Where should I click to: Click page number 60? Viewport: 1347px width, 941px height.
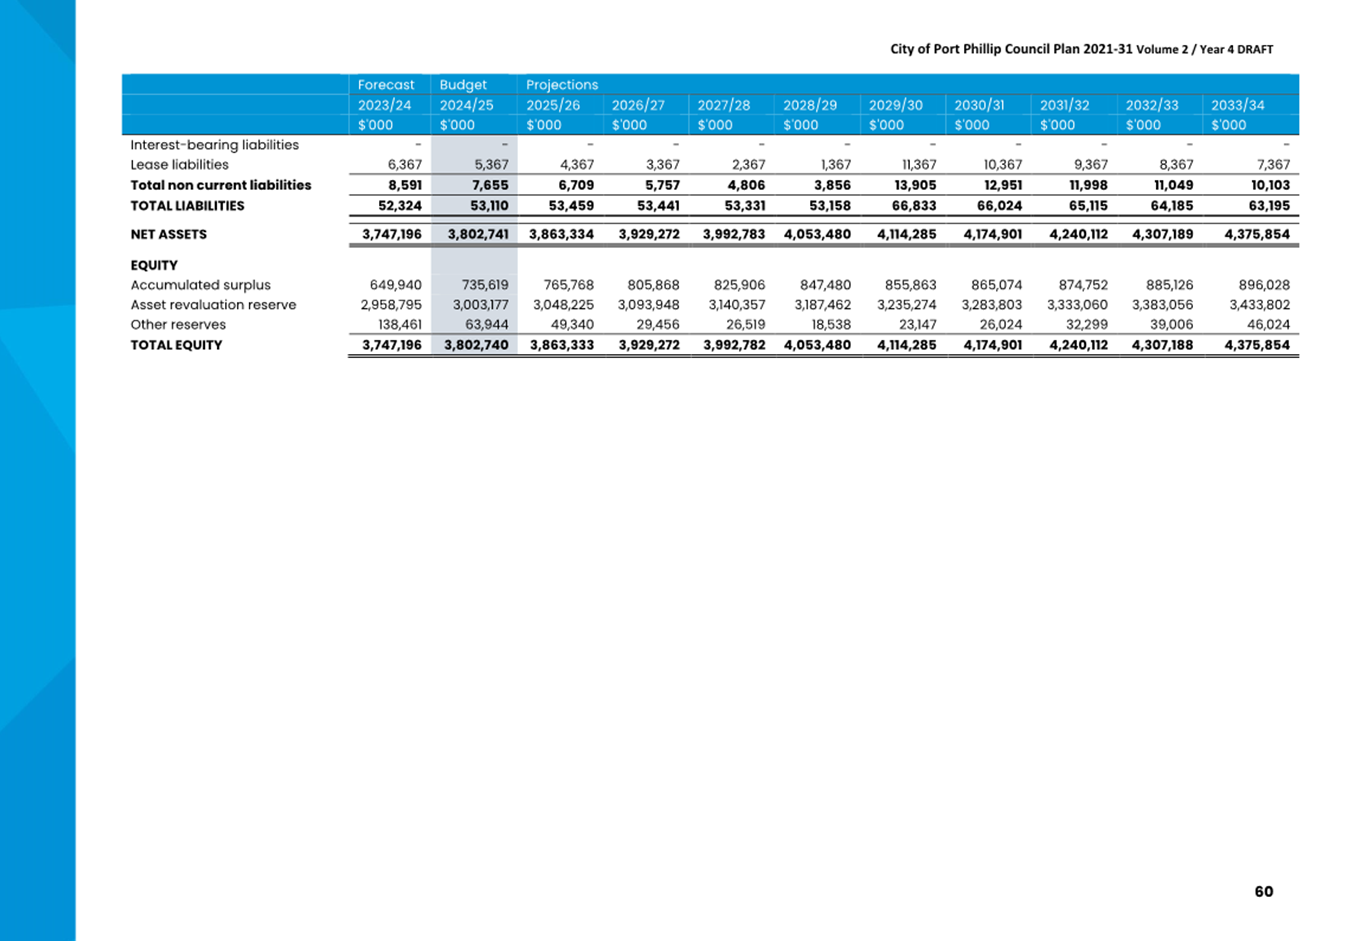(1264, 891)
